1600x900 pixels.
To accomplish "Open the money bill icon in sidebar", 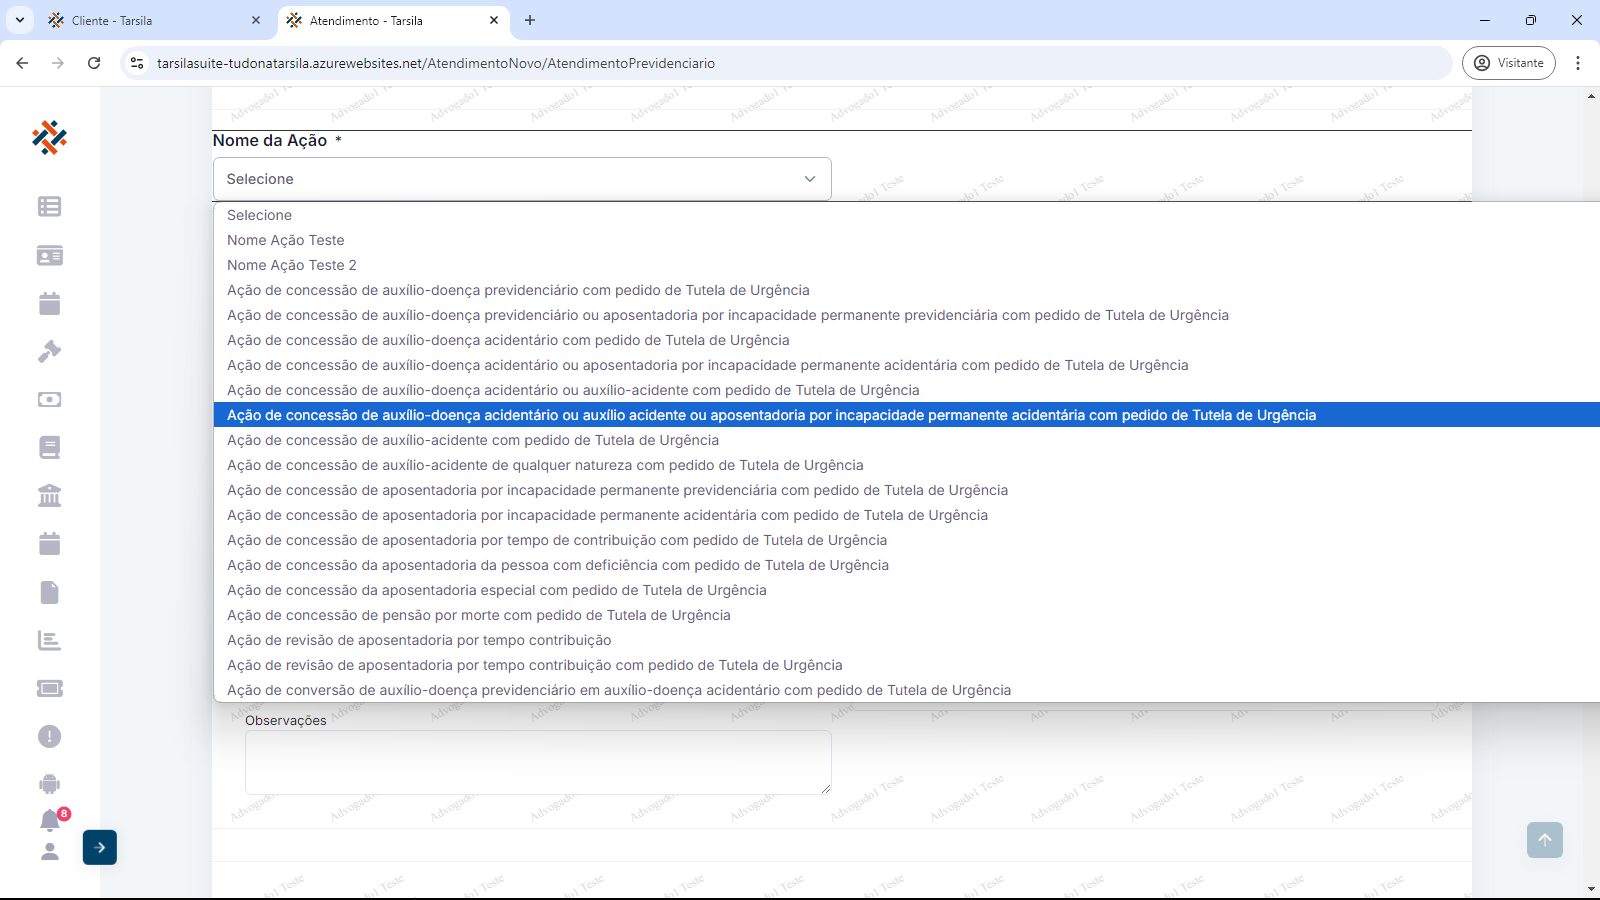I will point(49,399).
